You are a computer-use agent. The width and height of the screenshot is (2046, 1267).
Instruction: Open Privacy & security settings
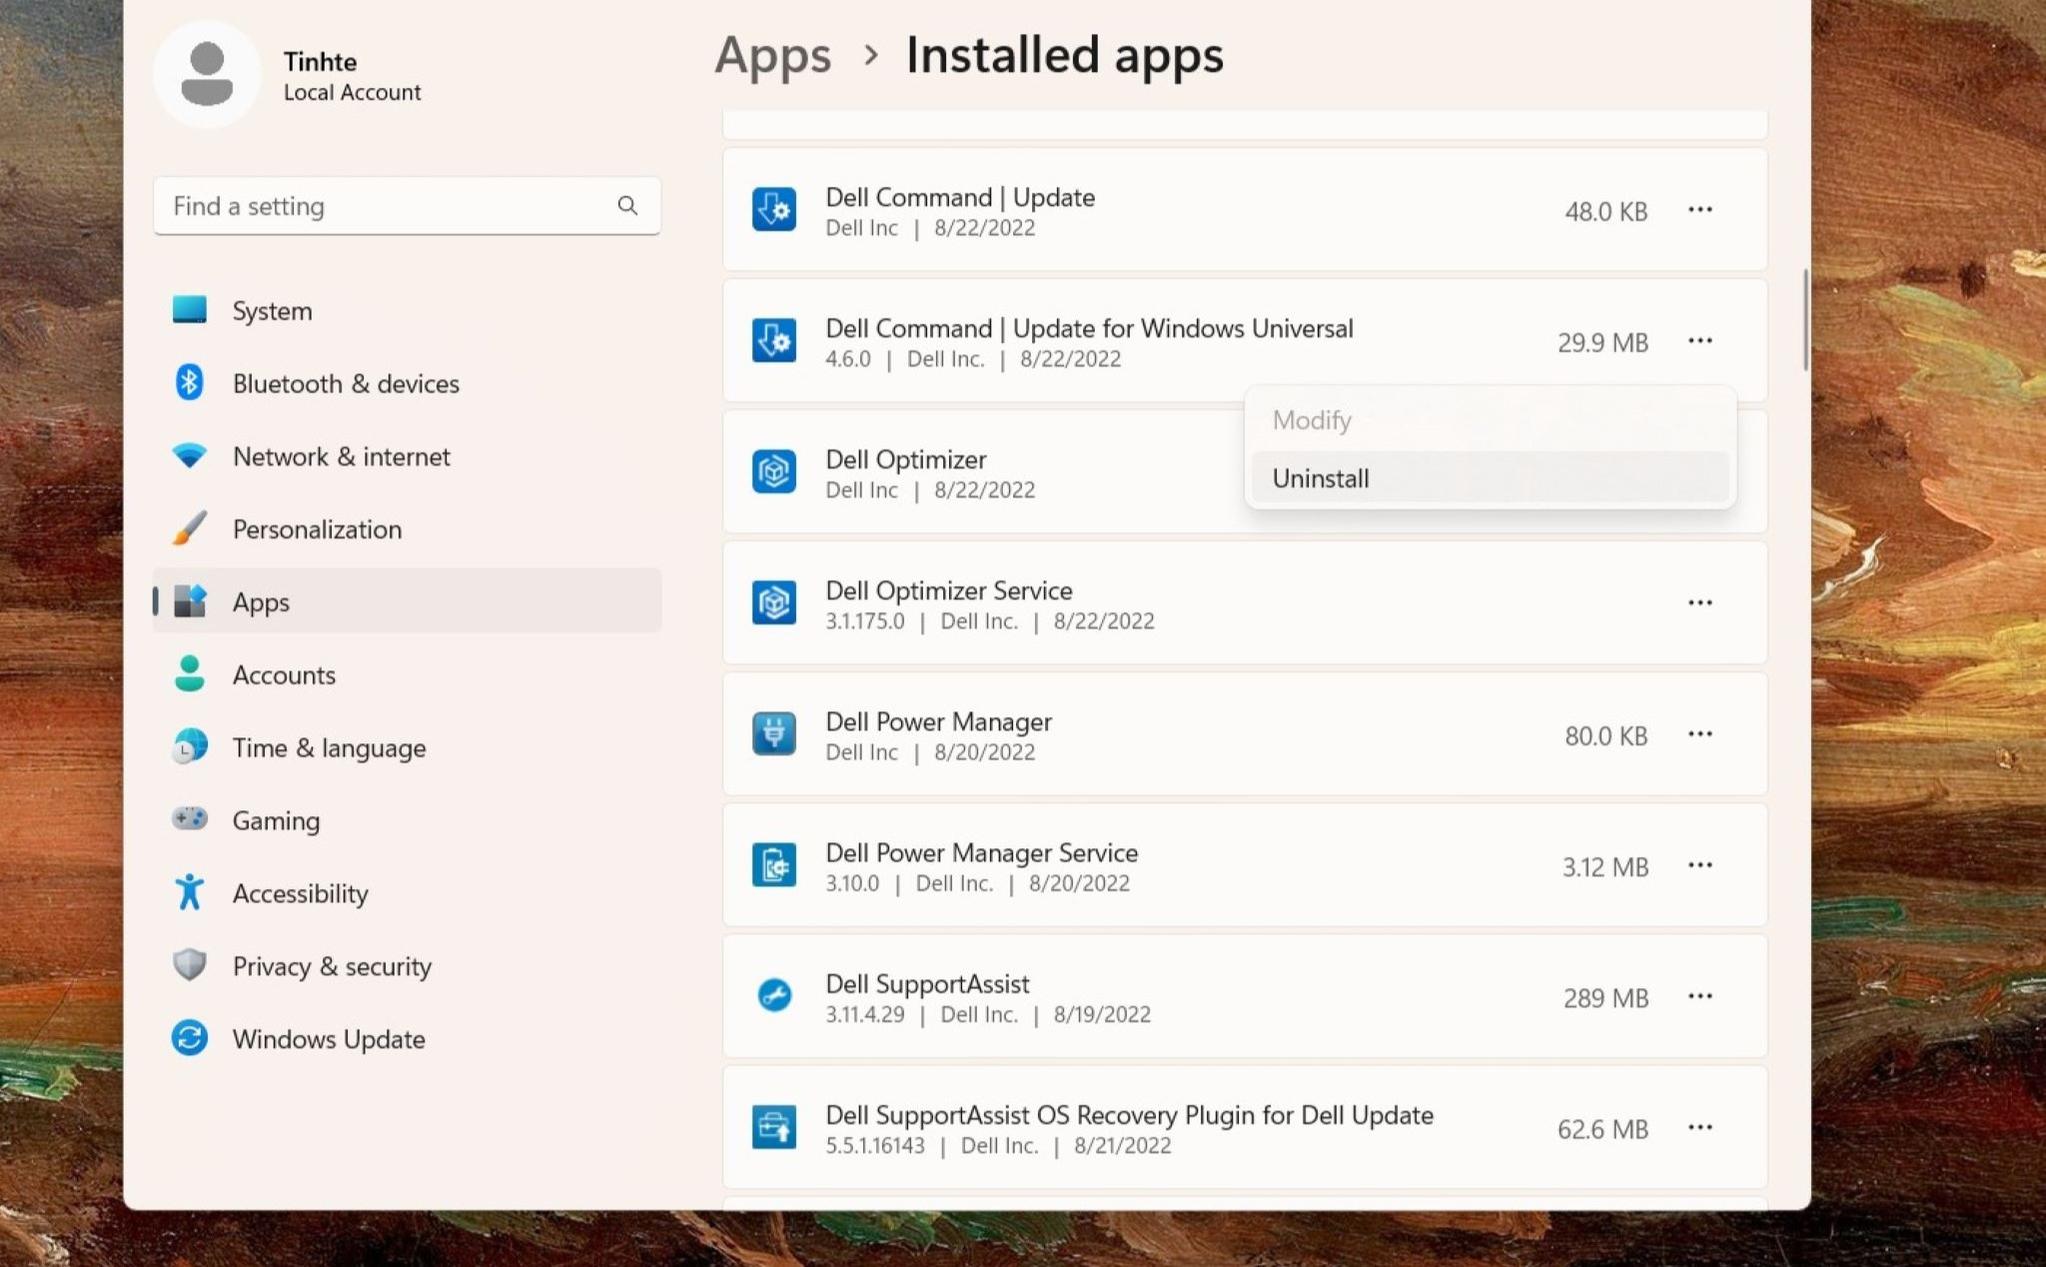(331, 966)
